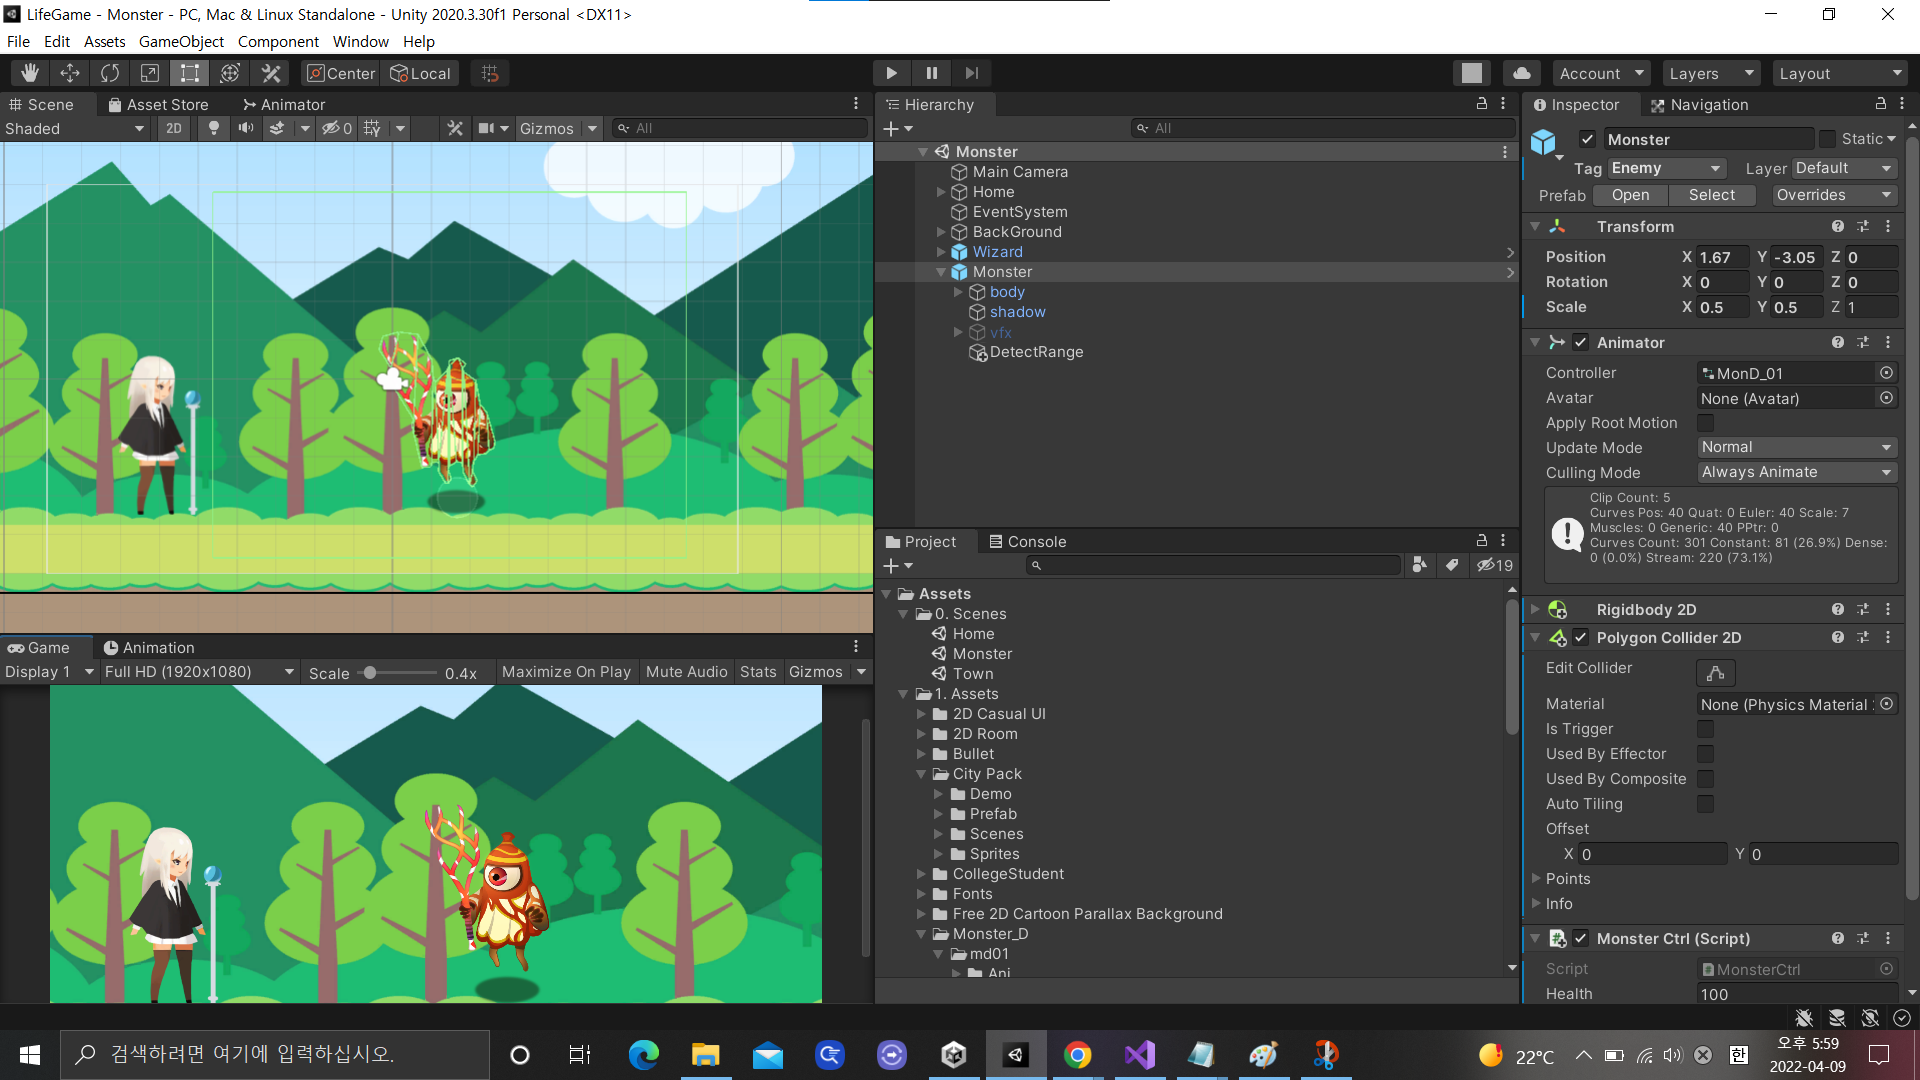The height and width of the screenshot is (1080, 1920).
Task: Adjust the Game view scale slider
Action: [x=371, y=672]
